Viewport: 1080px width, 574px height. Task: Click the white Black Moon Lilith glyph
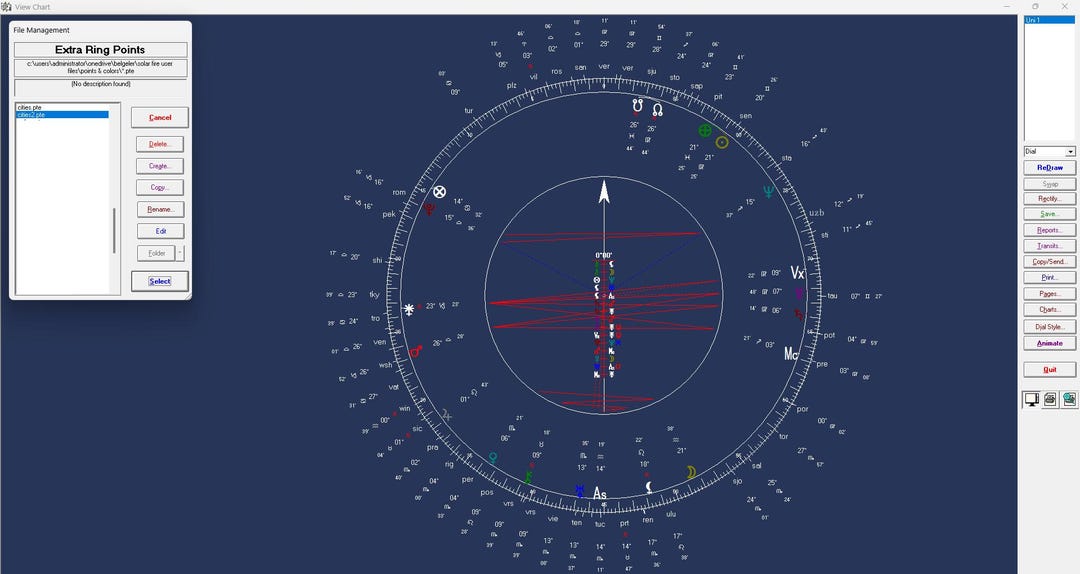tap(649, 488)
